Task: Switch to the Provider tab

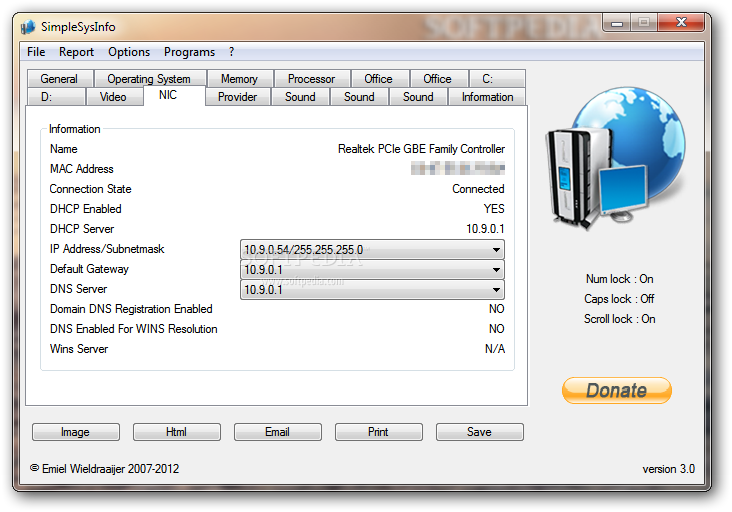Action: [x=237, y=97]
